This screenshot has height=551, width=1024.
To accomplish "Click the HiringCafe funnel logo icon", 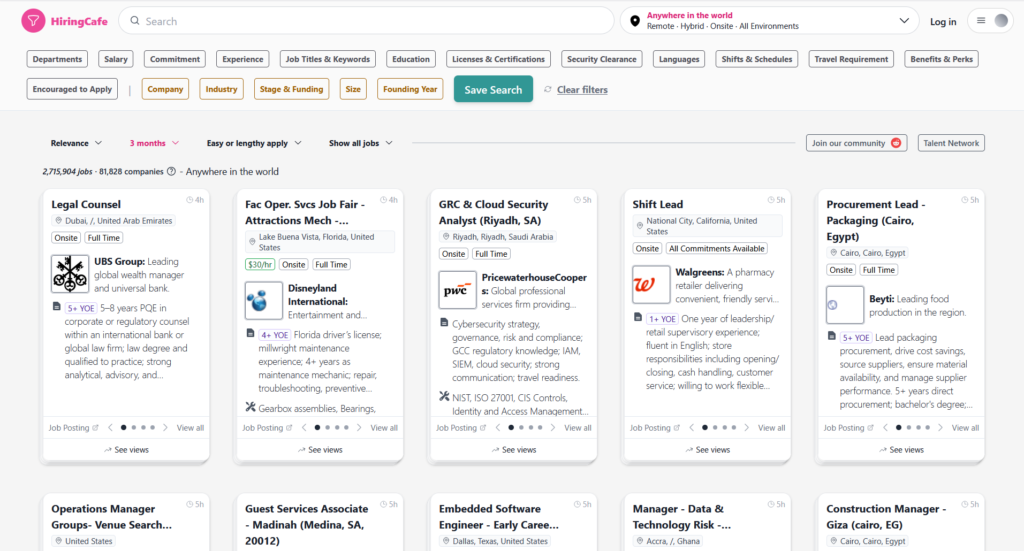I will 33,21.
